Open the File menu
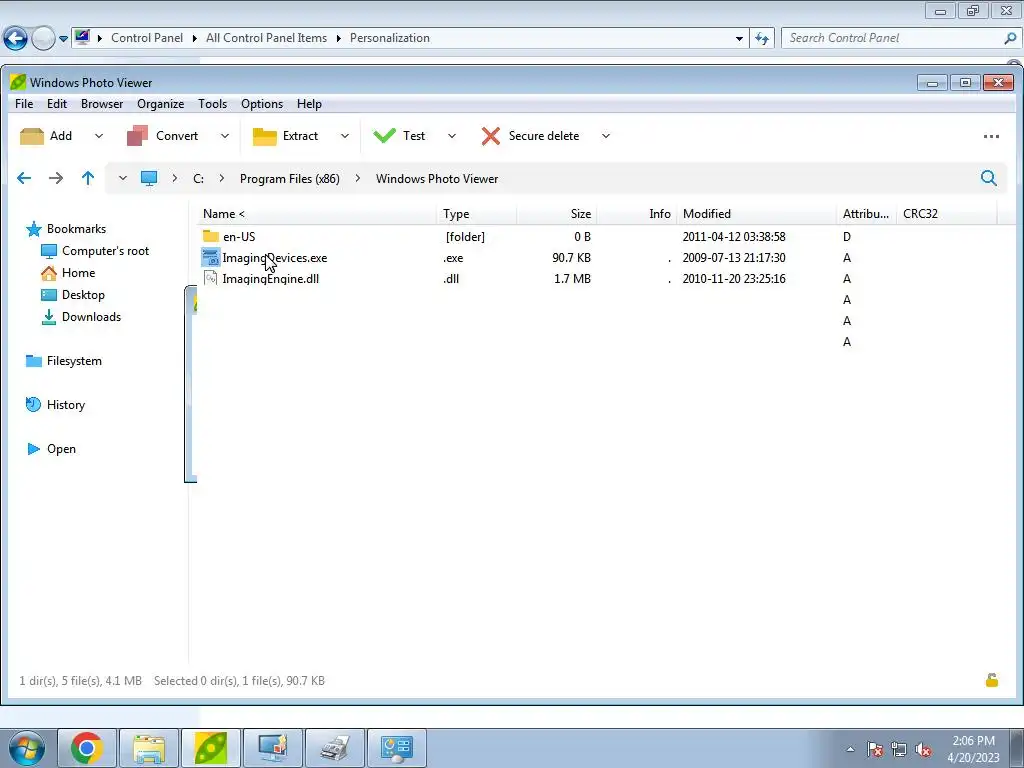Viewport: 1024px width, 768px height. [x=24, y=104]
